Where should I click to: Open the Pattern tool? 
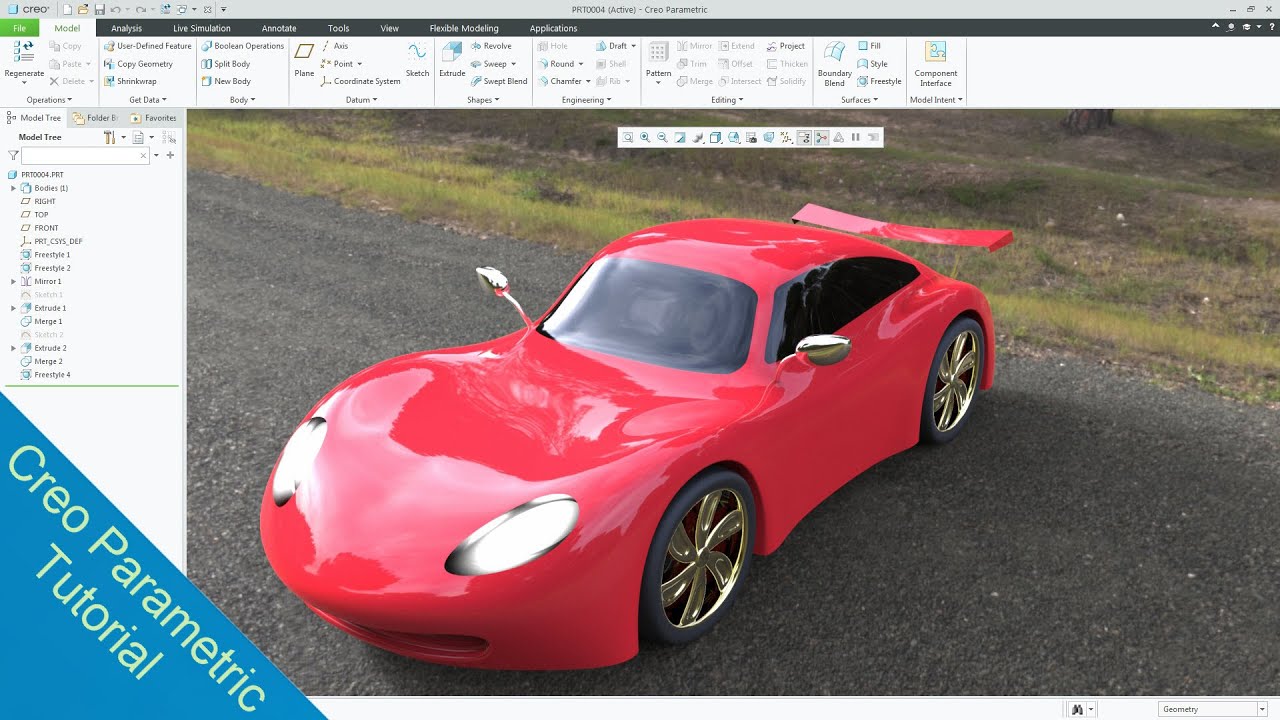(x=658, y=61)
